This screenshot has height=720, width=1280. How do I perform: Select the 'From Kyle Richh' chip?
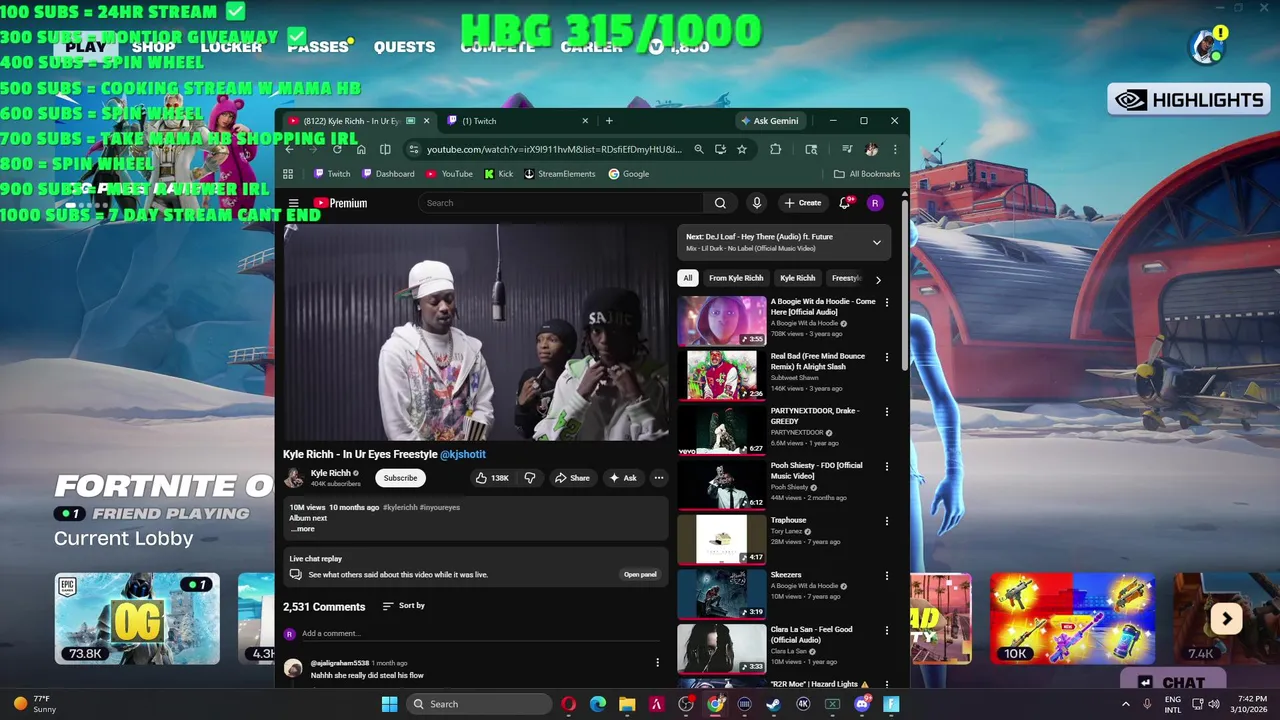click(736, 278)
